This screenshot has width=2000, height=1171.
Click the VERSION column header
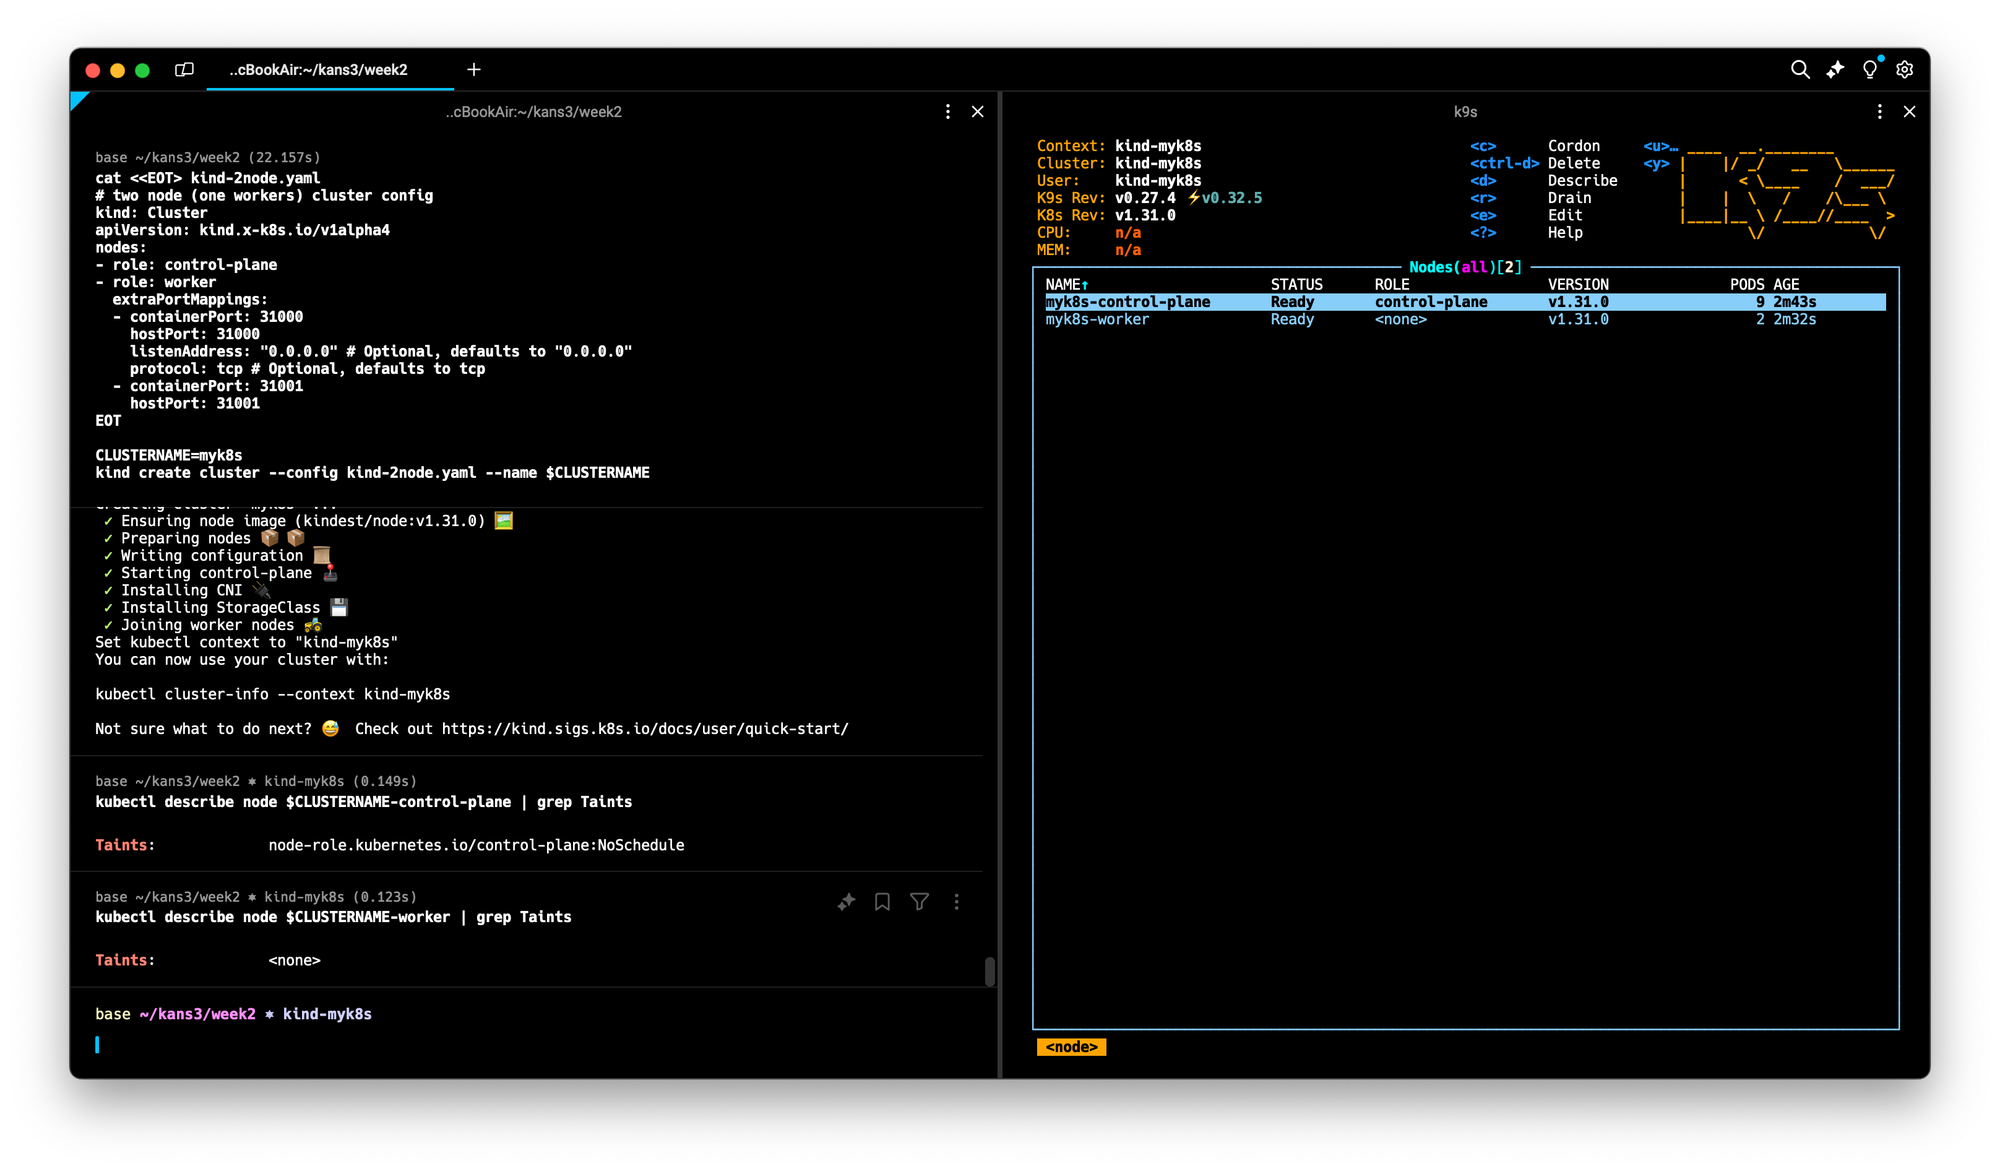point(1578,285)
